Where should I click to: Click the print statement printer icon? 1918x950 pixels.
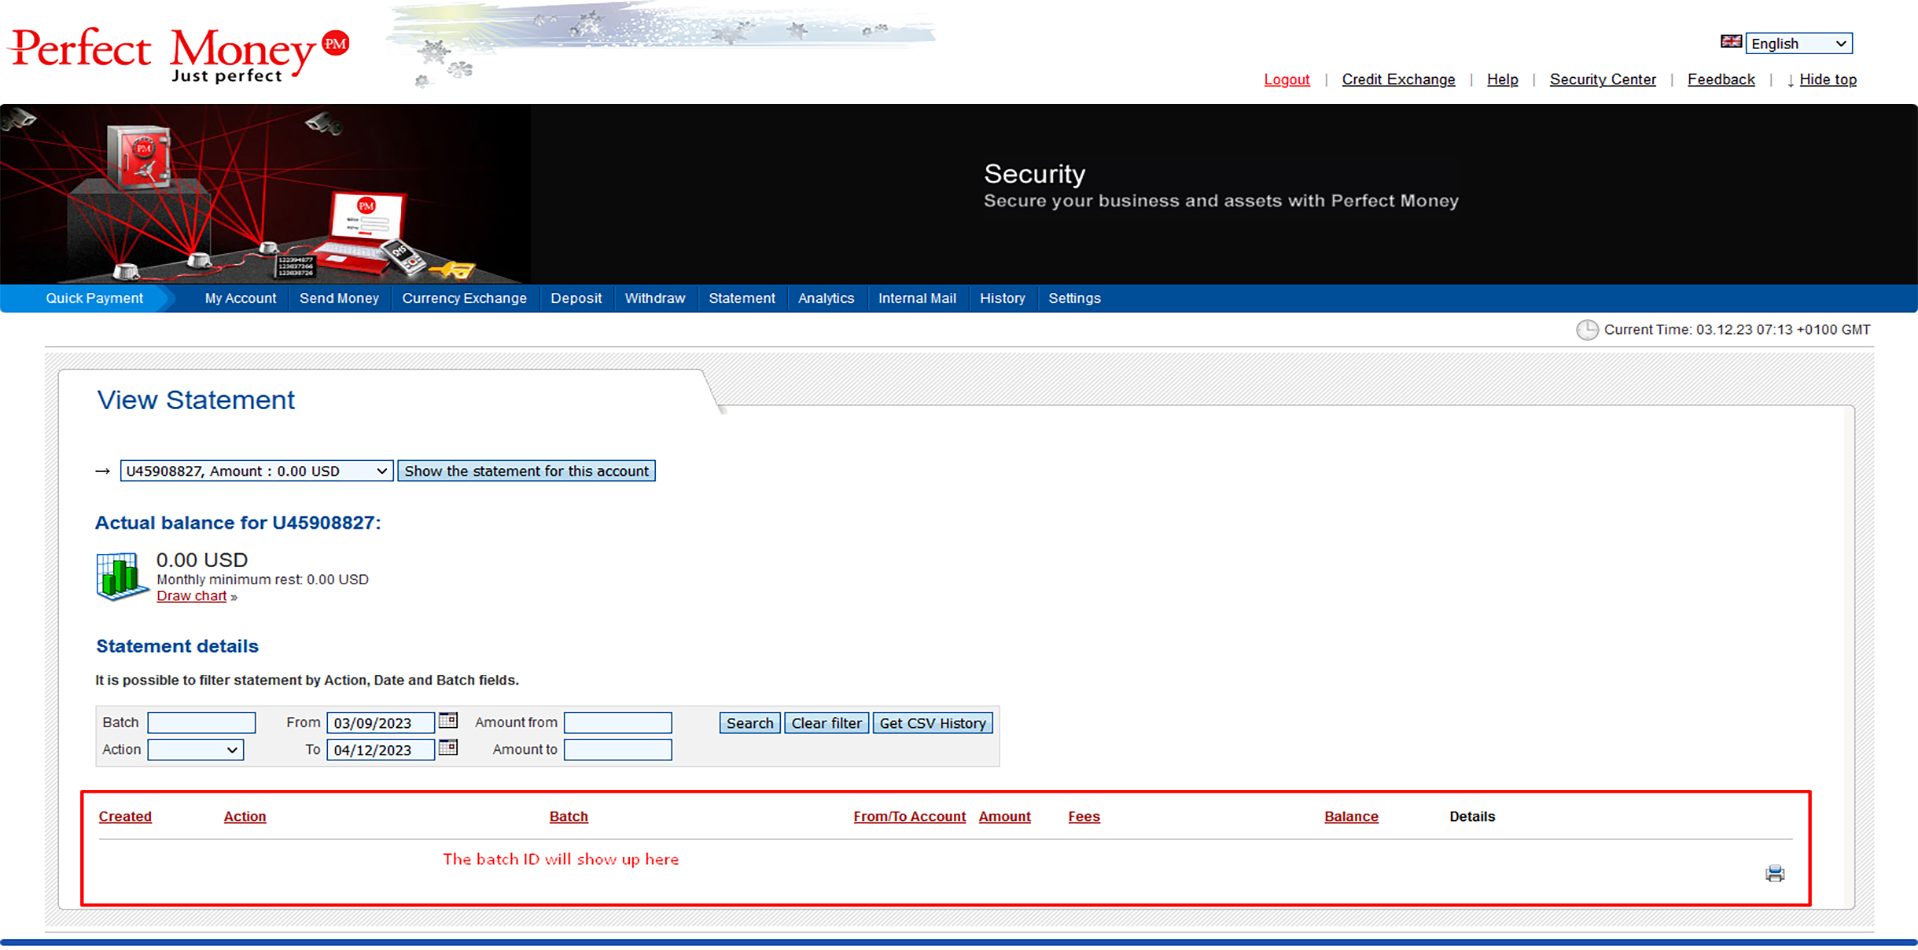pyautogui.click(x=1775, y=874)
